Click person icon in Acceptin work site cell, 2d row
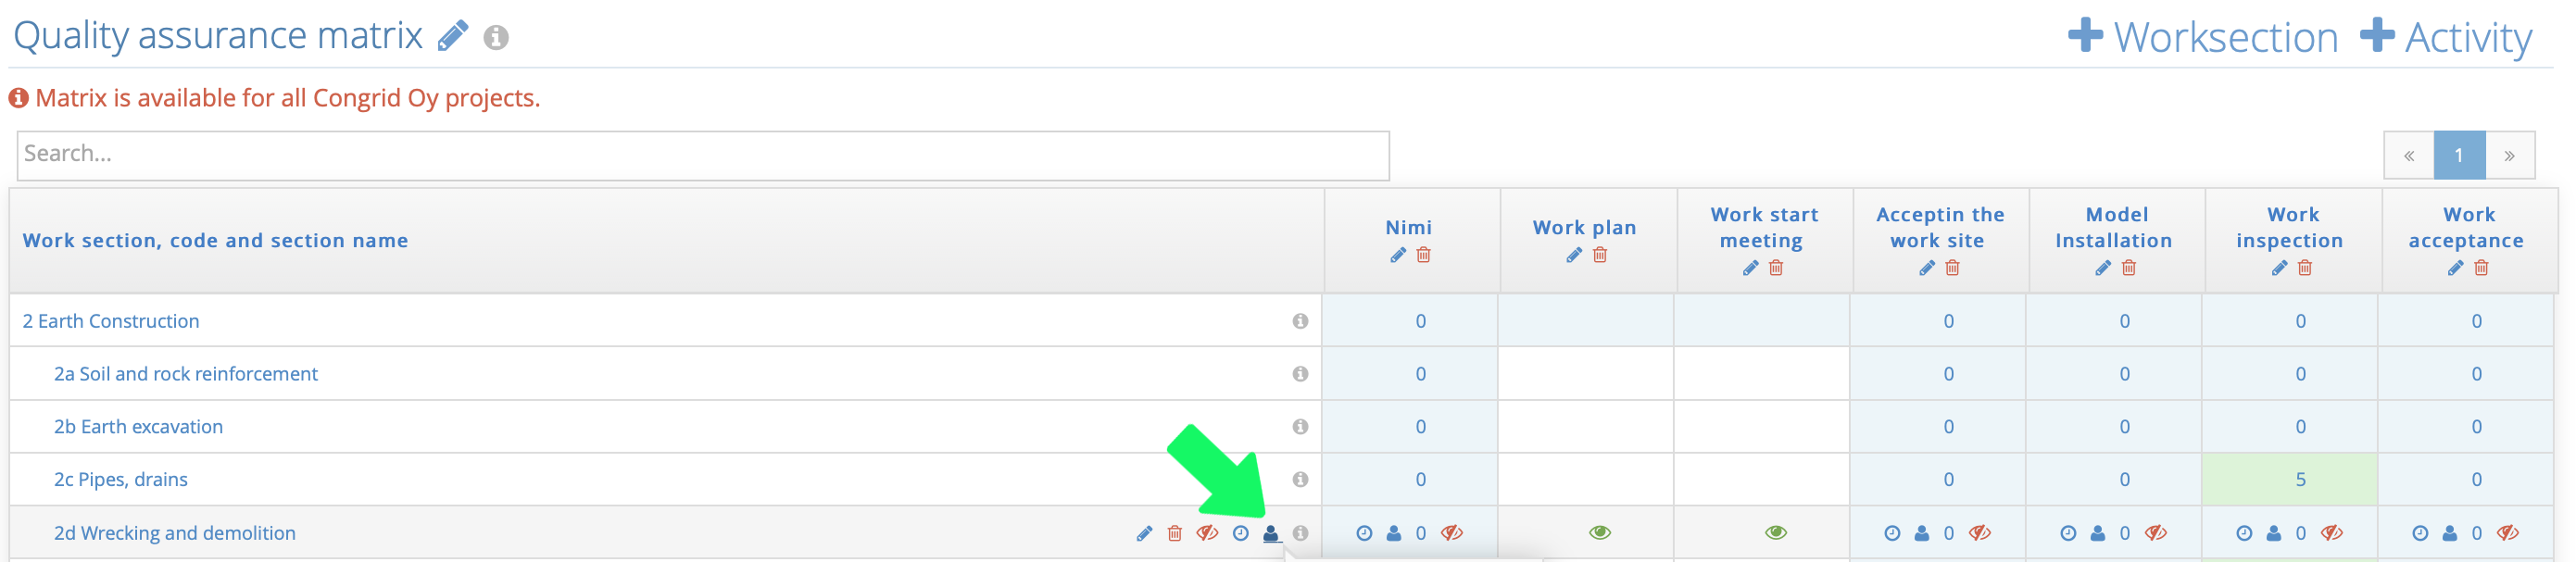This screenshot has height=562, width=2576. 1922,534
